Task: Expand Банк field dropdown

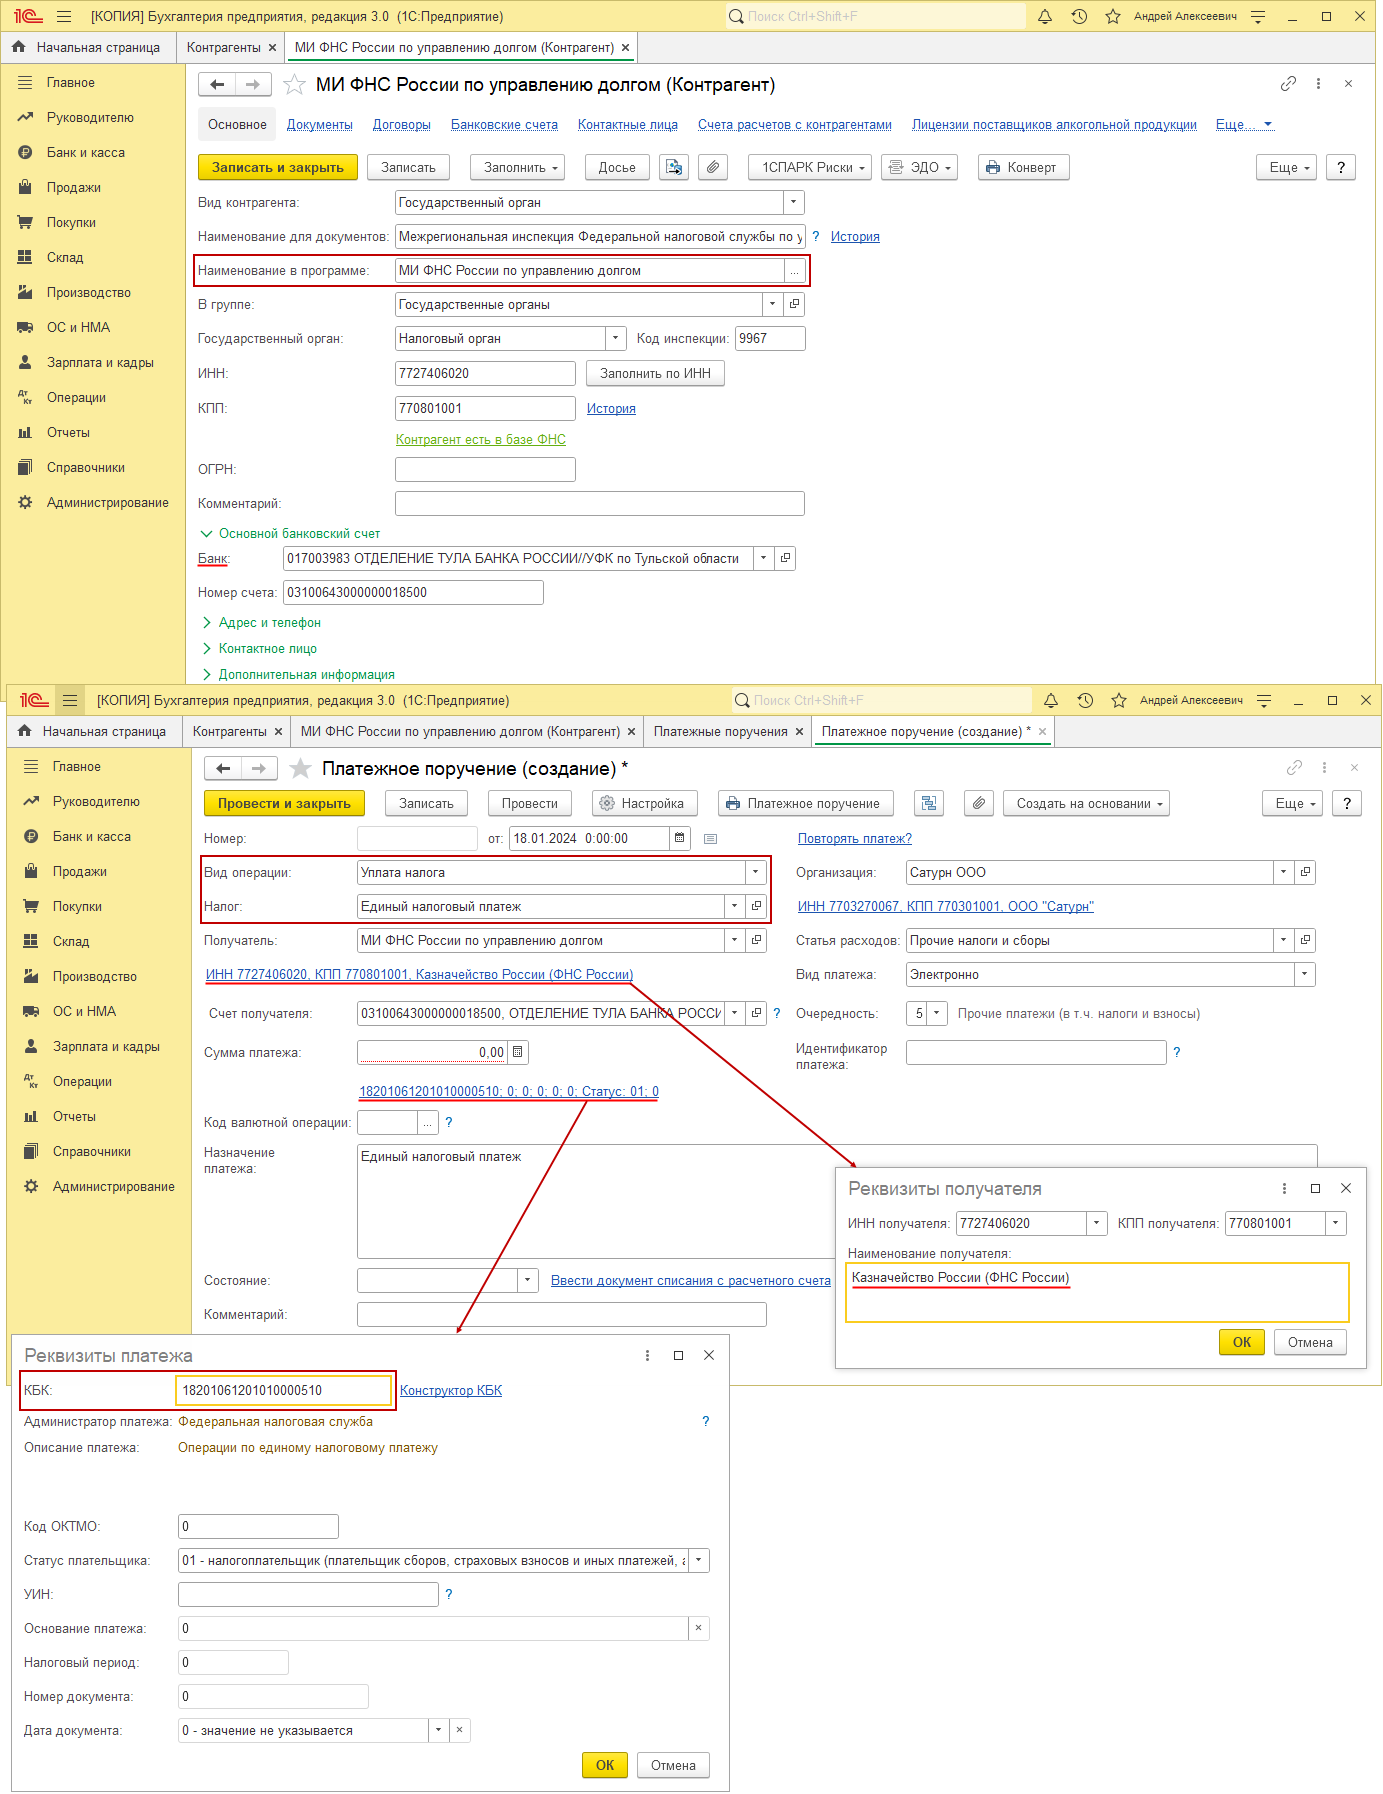Action: coord(764,559)
